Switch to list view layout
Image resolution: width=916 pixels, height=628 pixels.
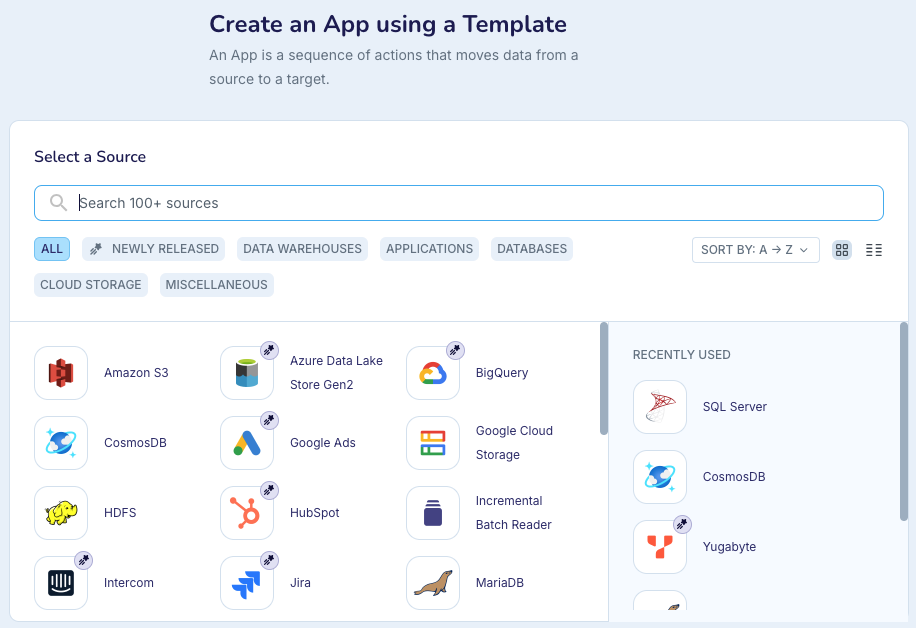point(874,249)
